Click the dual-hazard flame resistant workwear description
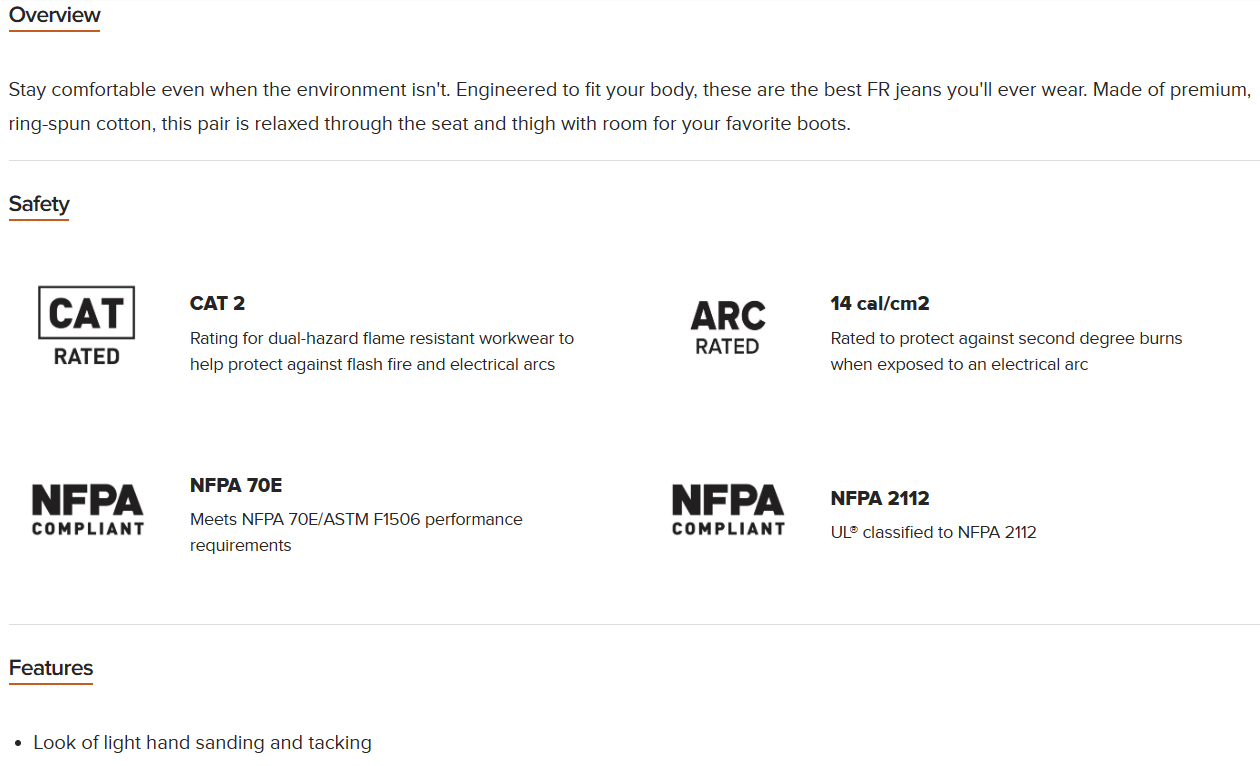The width and height of the screenshot is (1260, 766). [x=382, y=351]
